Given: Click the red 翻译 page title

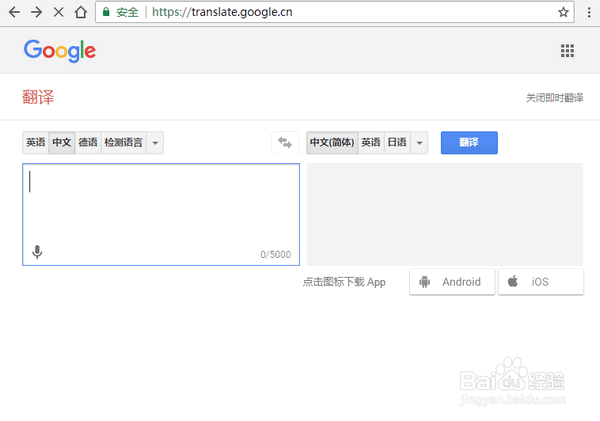Looking at the screenshot, I should (x=38, y=97).
